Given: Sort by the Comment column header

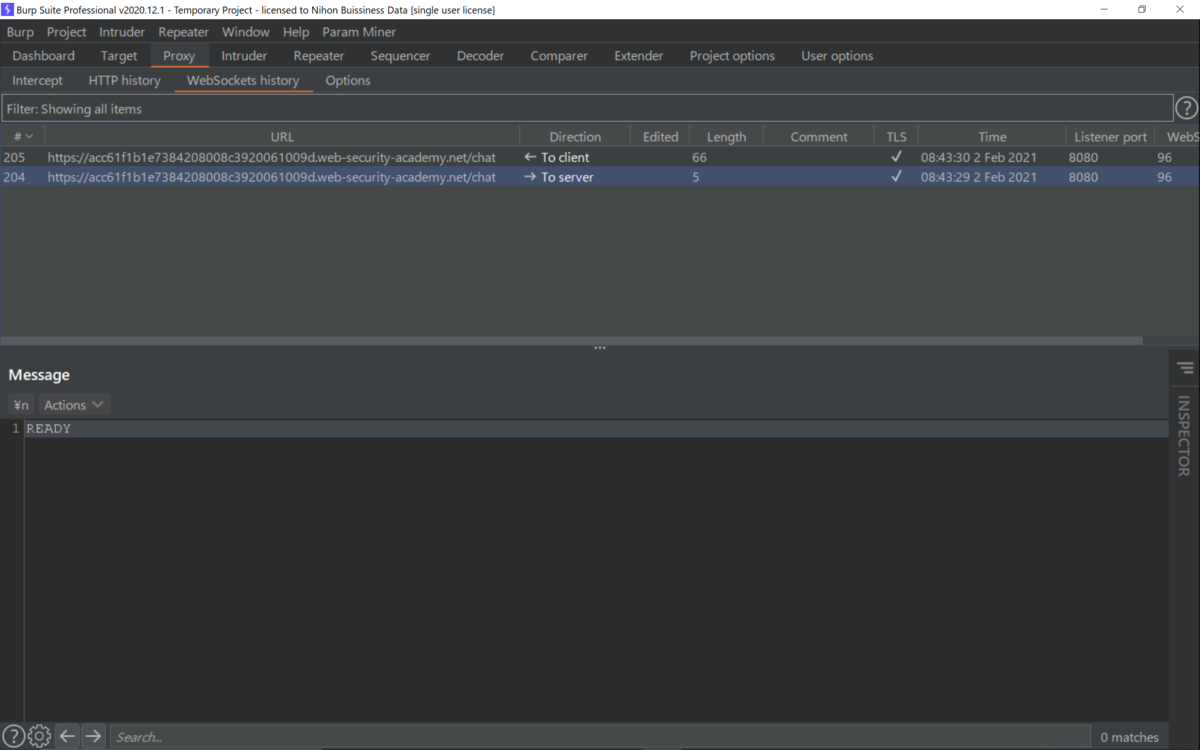Looking at the screenshot, I should pyautogui.click(x=819, y=137).
